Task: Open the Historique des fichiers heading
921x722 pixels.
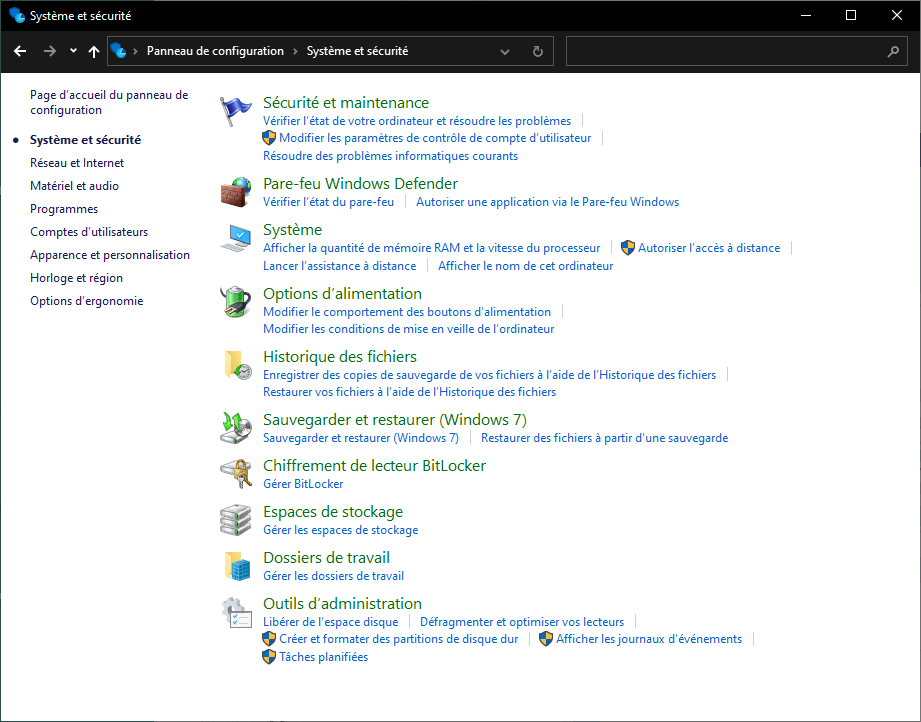Action: click(340, 356)
